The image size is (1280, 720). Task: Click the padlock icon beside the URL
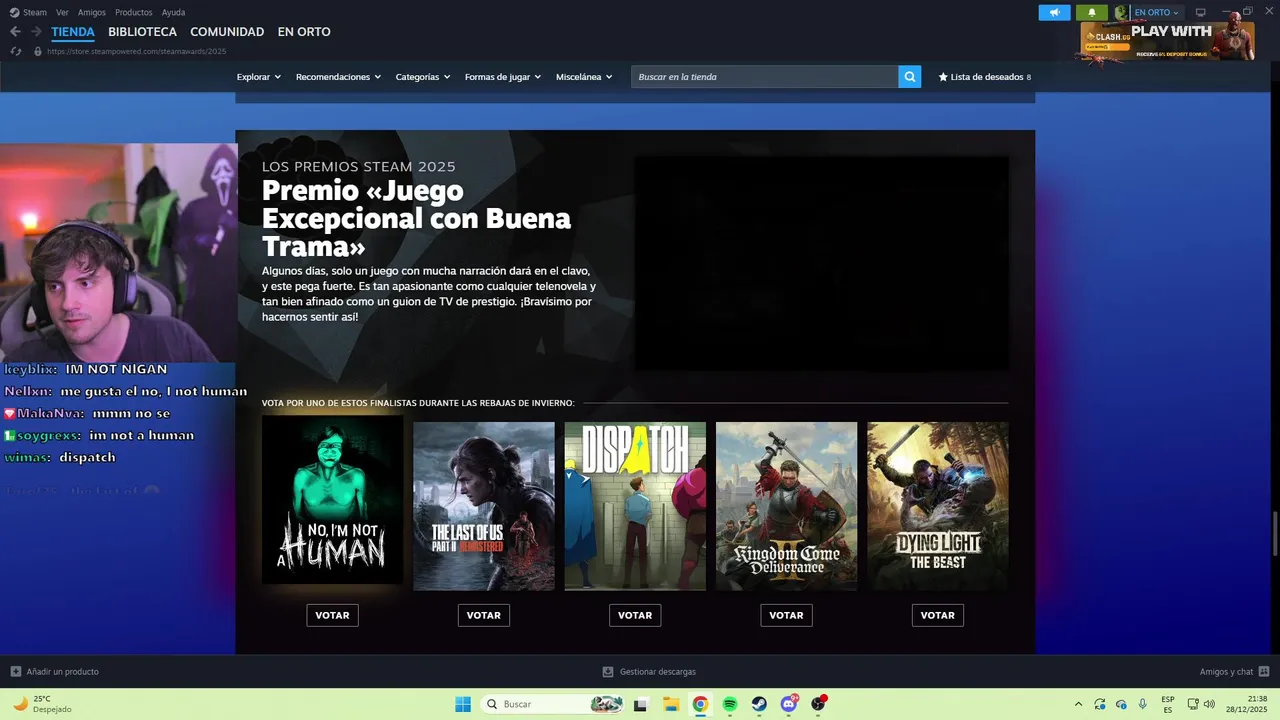point(38,51)
